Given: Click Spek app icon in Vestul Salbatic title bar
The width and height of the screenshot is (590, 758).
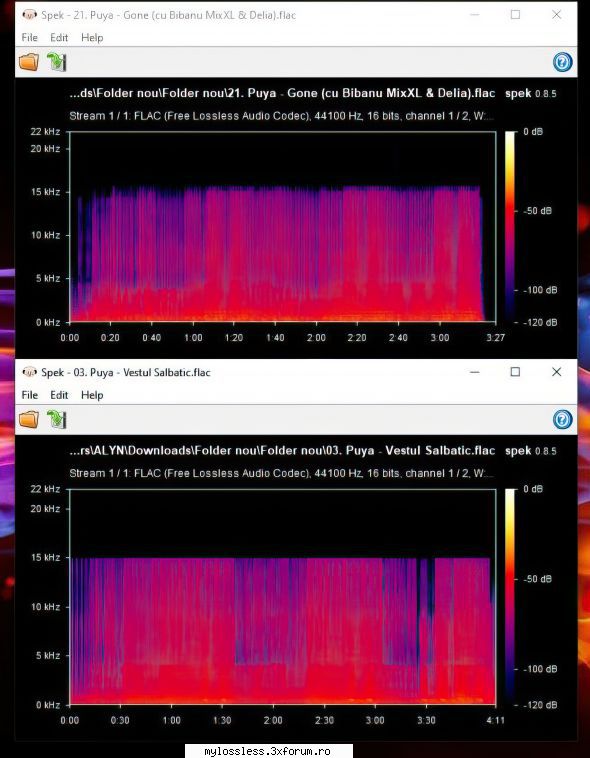Looking at the screenshot, I should pyautogui.click(x=30, y=372).
